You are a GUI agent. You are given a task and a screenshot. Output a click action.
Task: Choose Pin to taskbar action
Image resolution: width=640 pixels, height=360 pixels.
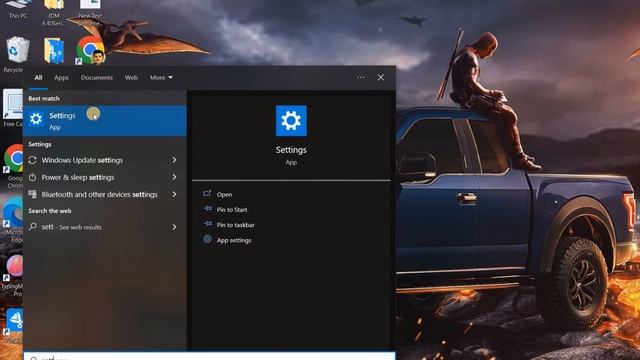click(236, 225)
